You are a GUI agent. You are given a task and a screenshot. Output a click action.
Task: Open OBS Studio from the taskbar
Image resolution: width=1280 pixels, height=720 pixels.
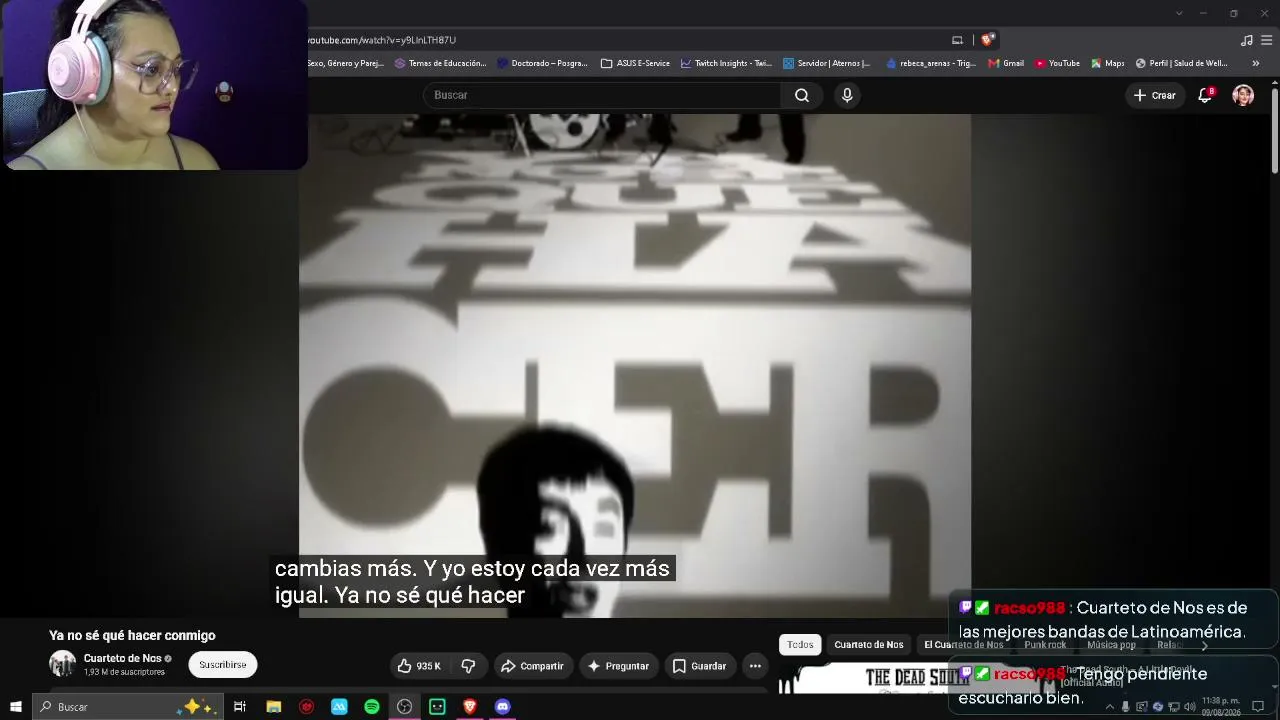[x=404, y=707]
